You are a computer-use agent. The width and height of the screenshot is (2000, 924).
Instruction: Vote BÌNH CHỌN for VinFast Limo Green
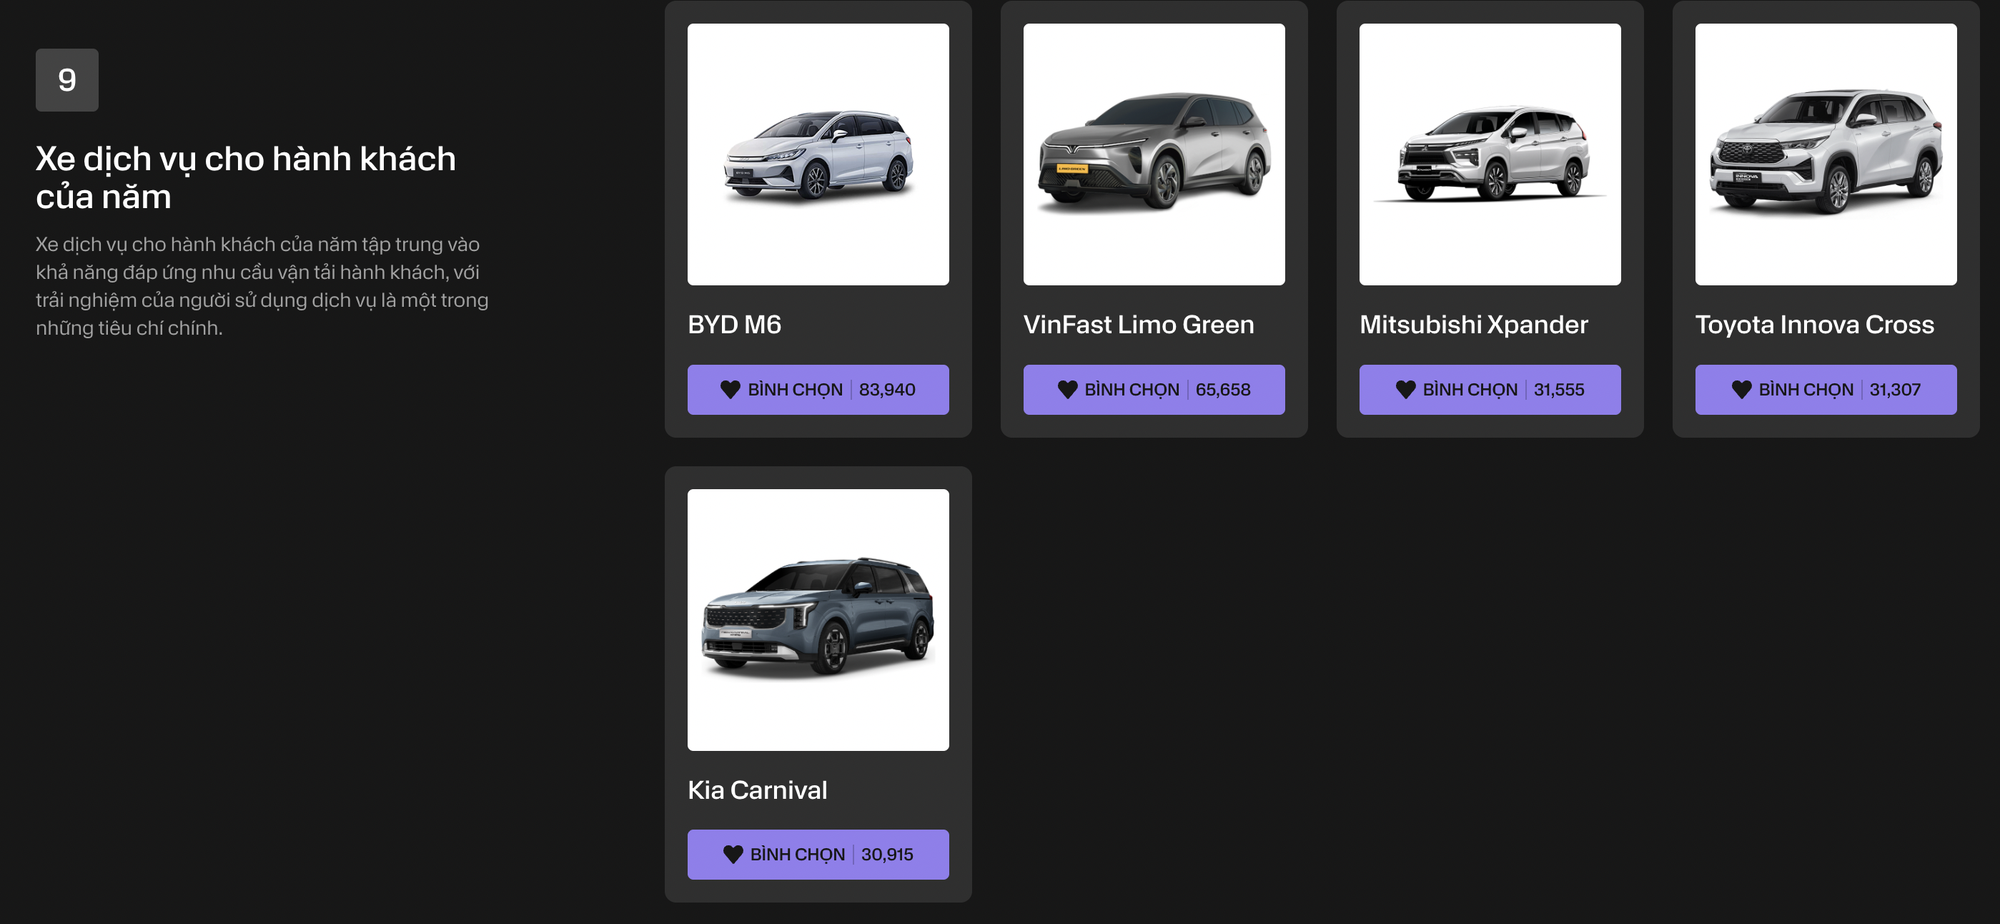click(1154, 390)
